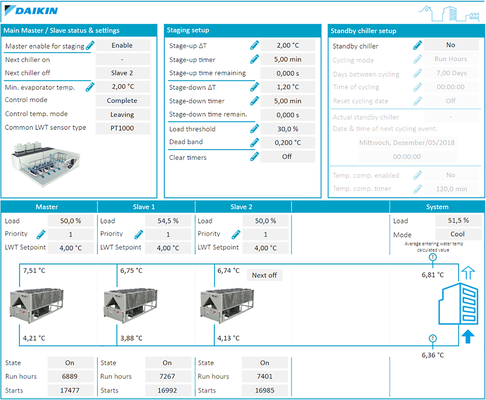Image resolution: width=486 pixels, height=400 pixels.
Task: Click the outlined up arrow above building
Action: 468,273
